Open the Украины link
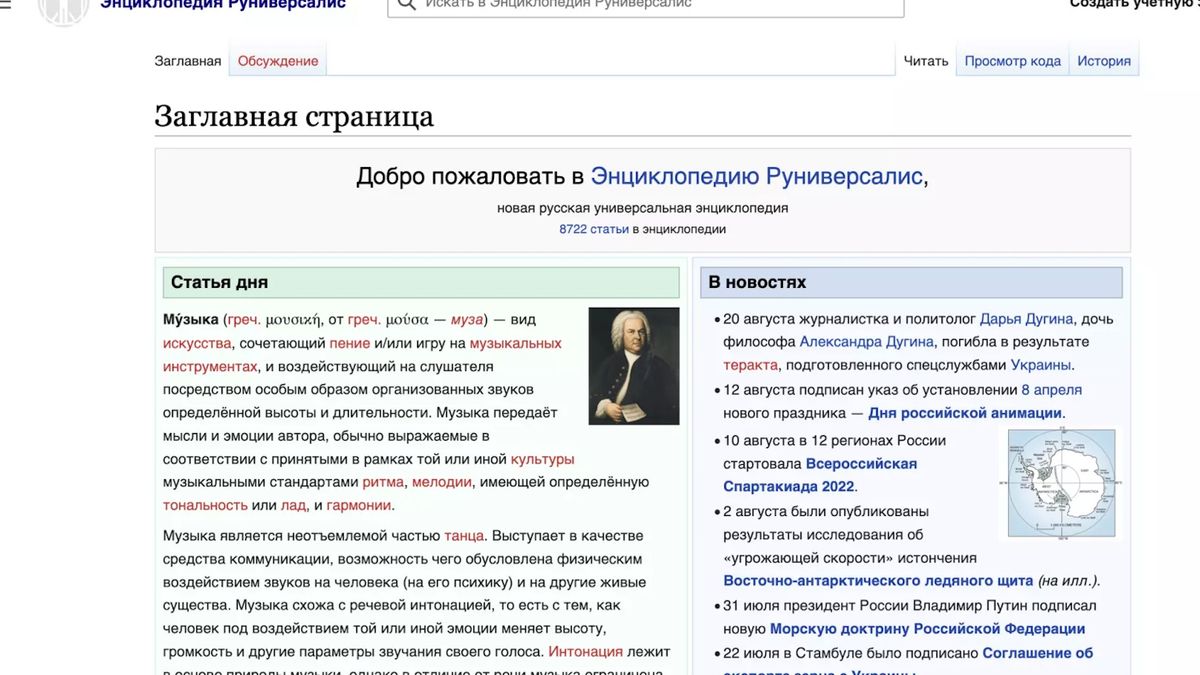The image size is (1200, 675). coord(1041,366)
